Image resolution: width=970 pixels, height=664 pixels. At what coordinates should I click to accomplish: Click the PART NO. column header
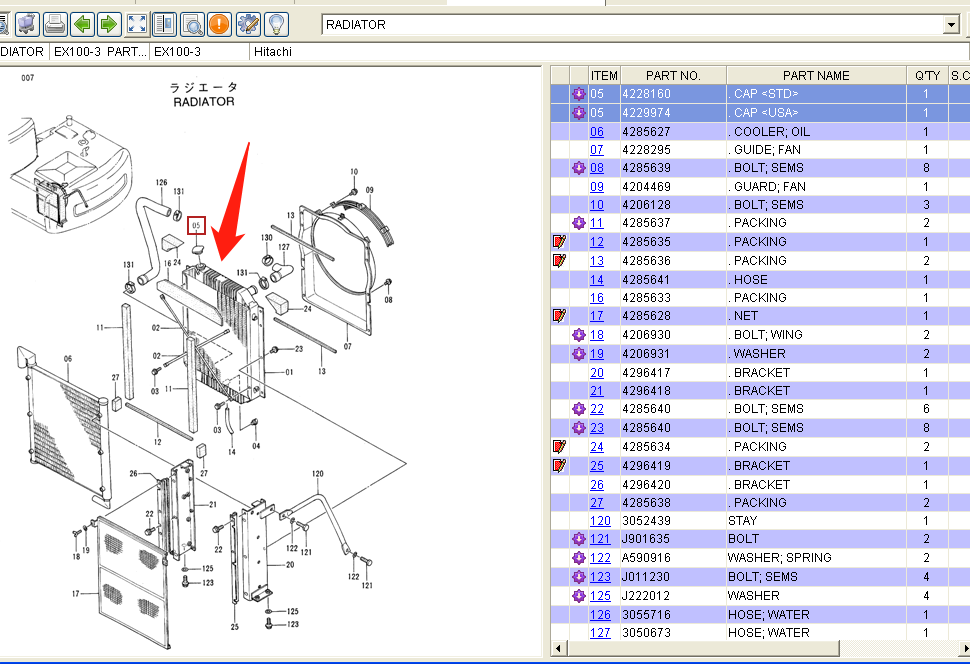[673, 76]
